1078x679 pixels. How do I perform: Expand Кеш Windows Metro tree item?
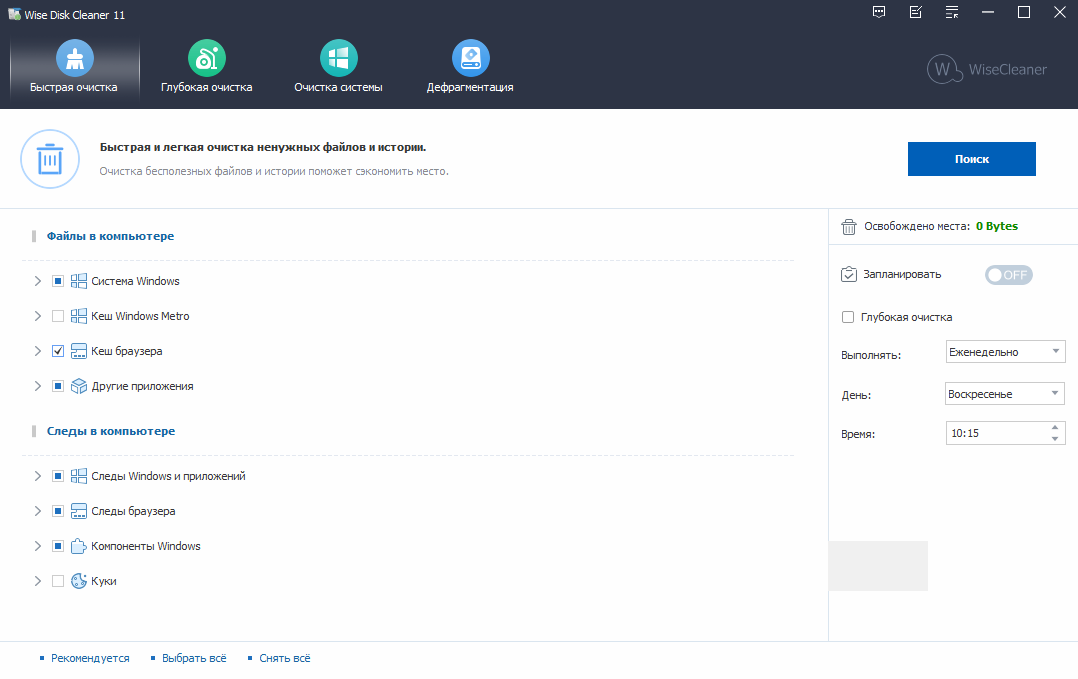pyautogui.click(x=38, y=316)
